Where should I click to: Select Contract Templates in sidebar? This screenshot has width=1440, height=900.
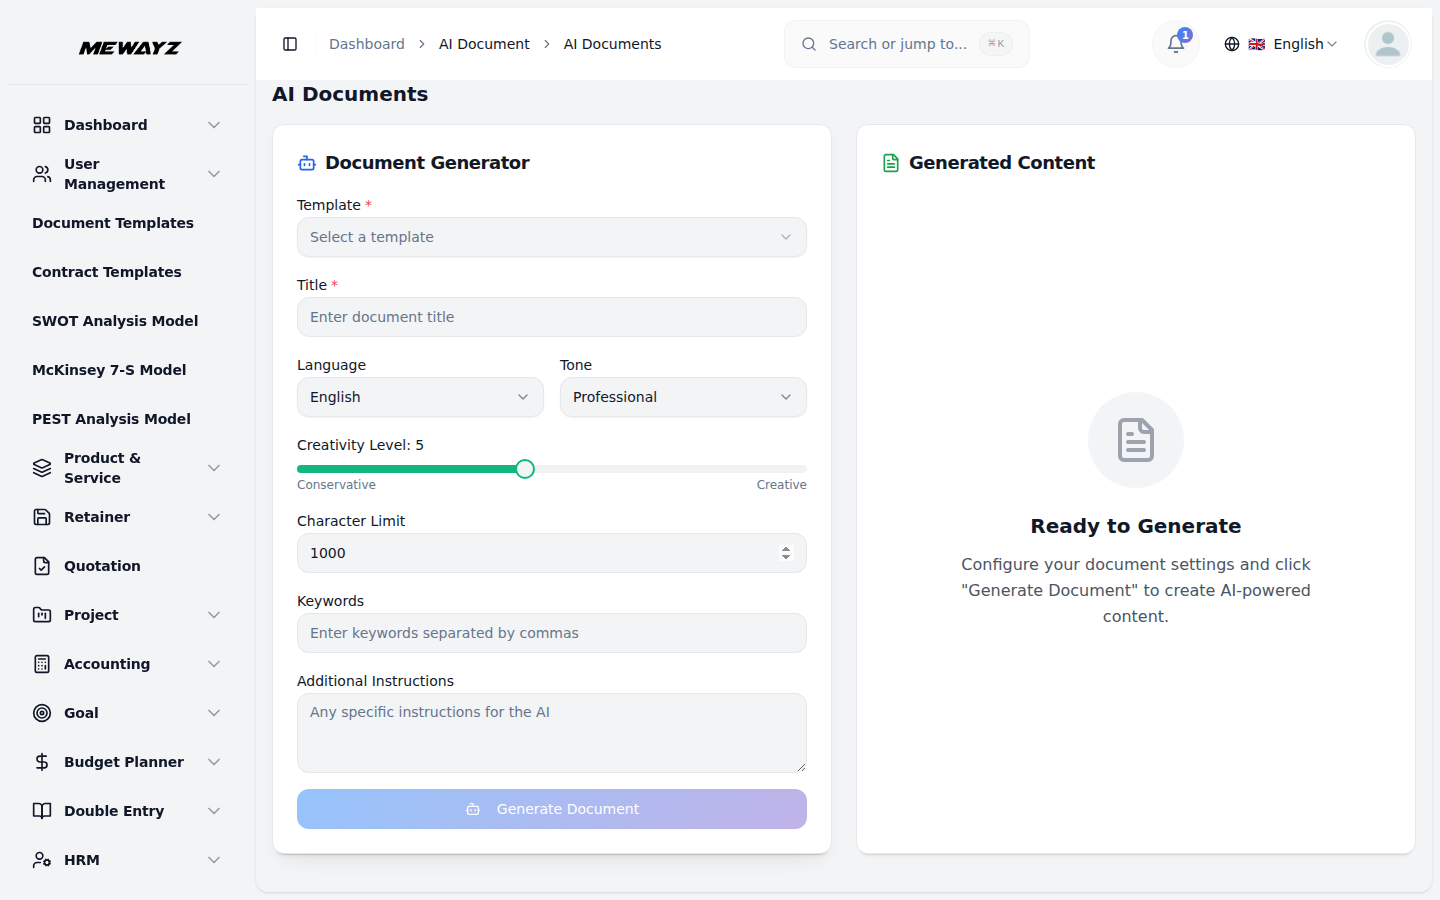point(107,271)
